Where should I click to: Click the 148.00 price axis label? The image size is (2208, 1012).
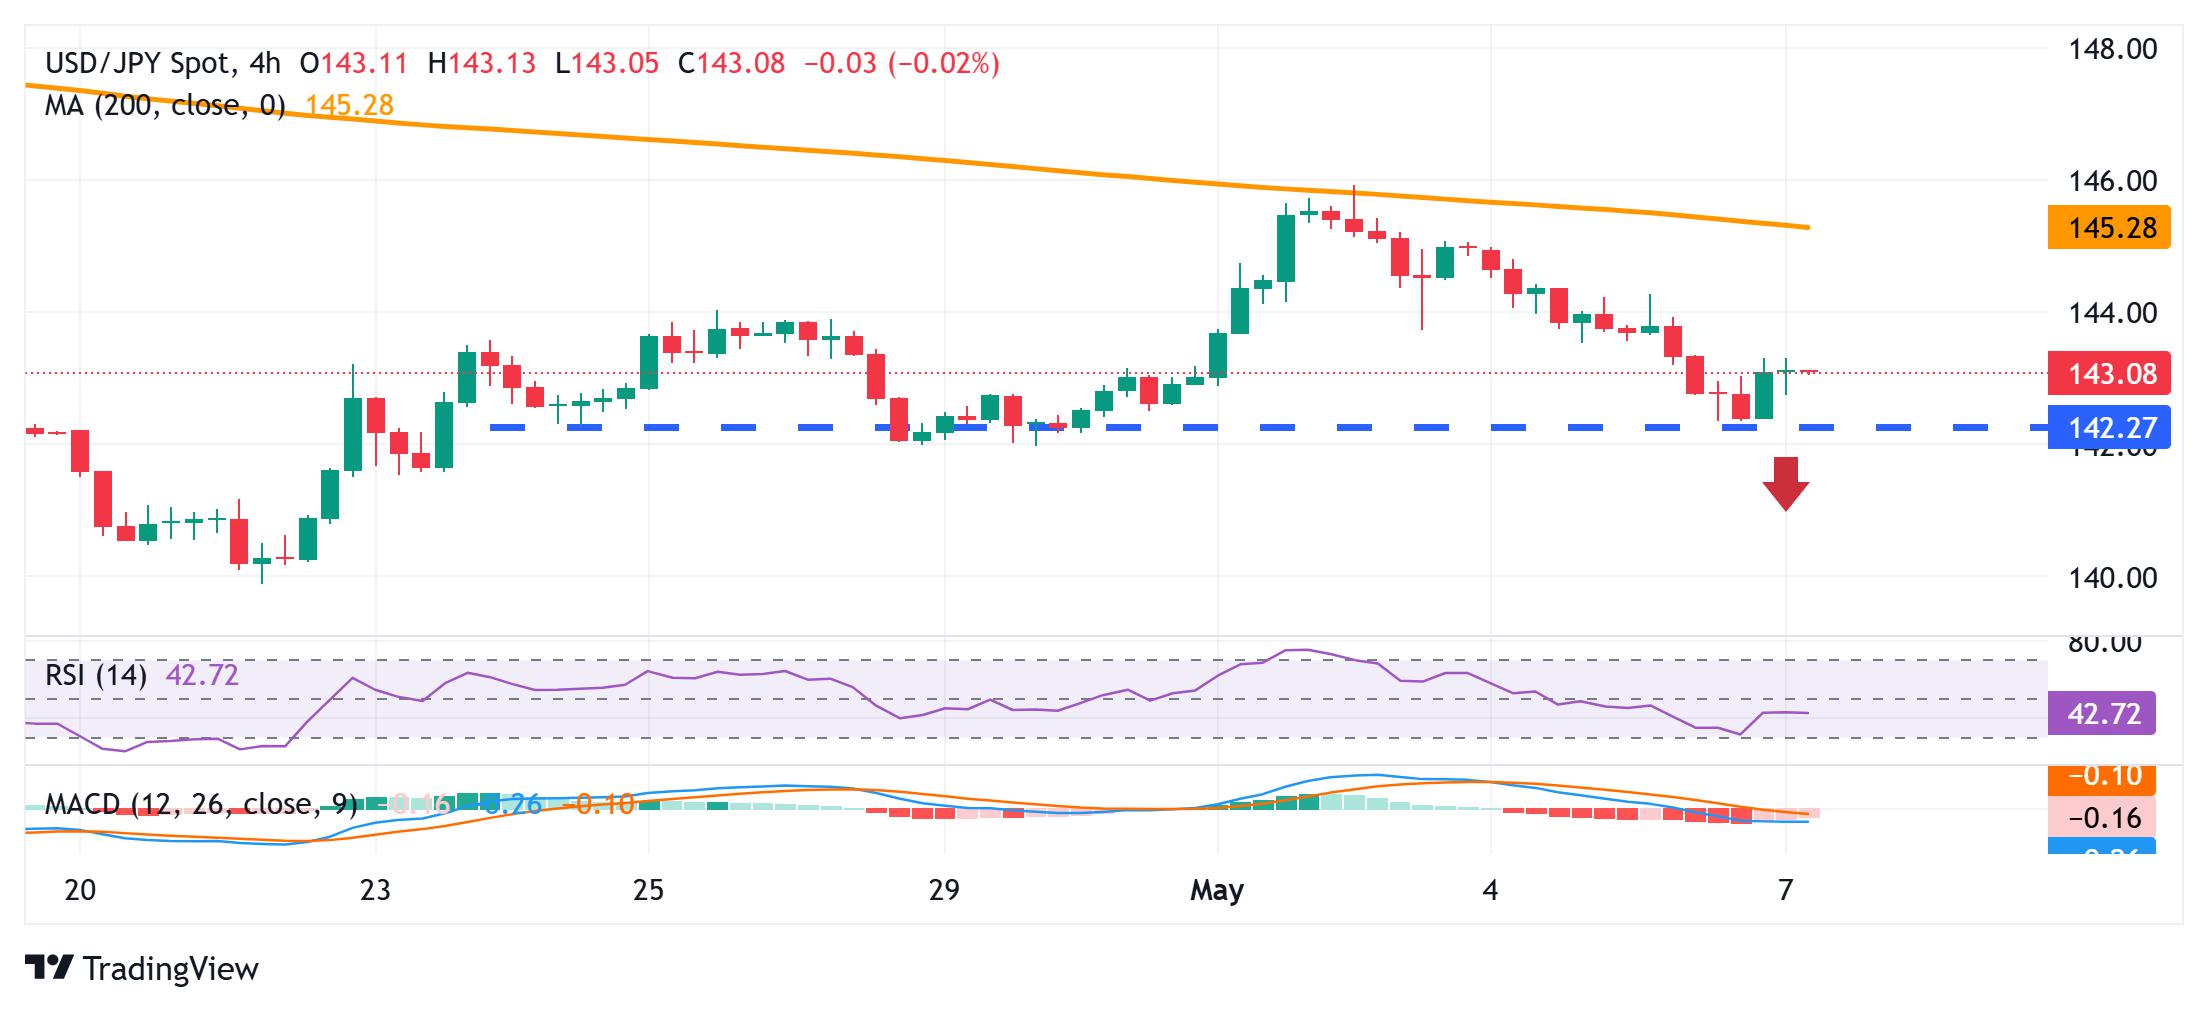click(2112, 49)
